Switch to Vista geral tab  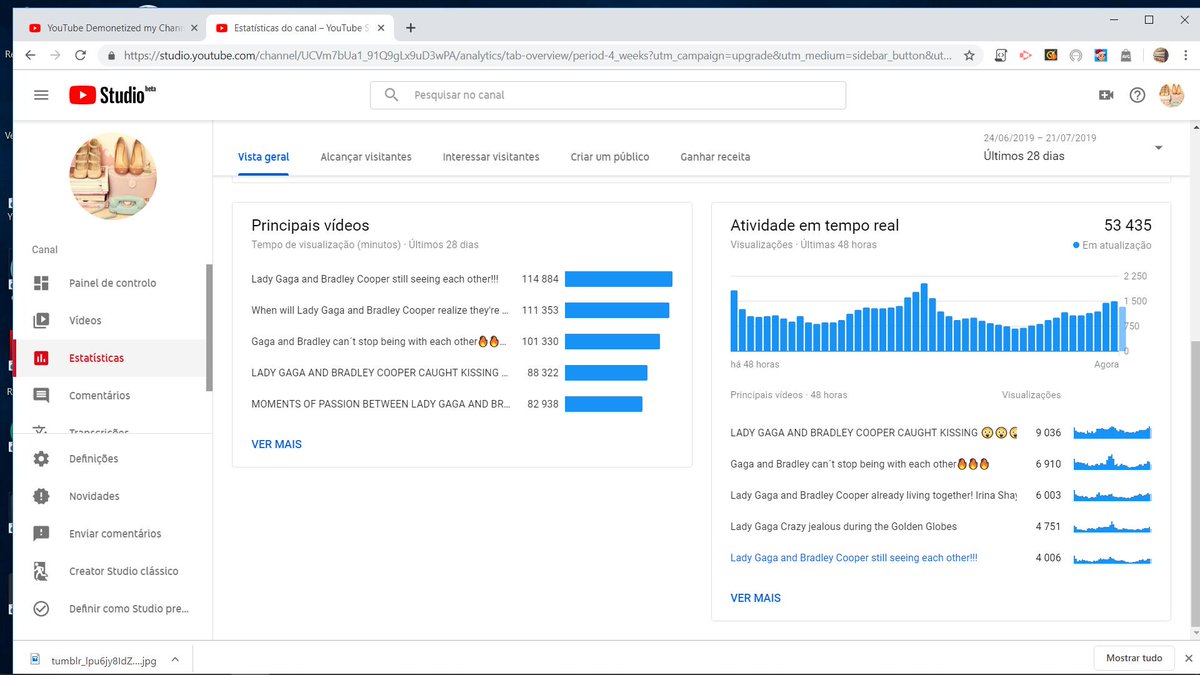(x=264, y=157)
